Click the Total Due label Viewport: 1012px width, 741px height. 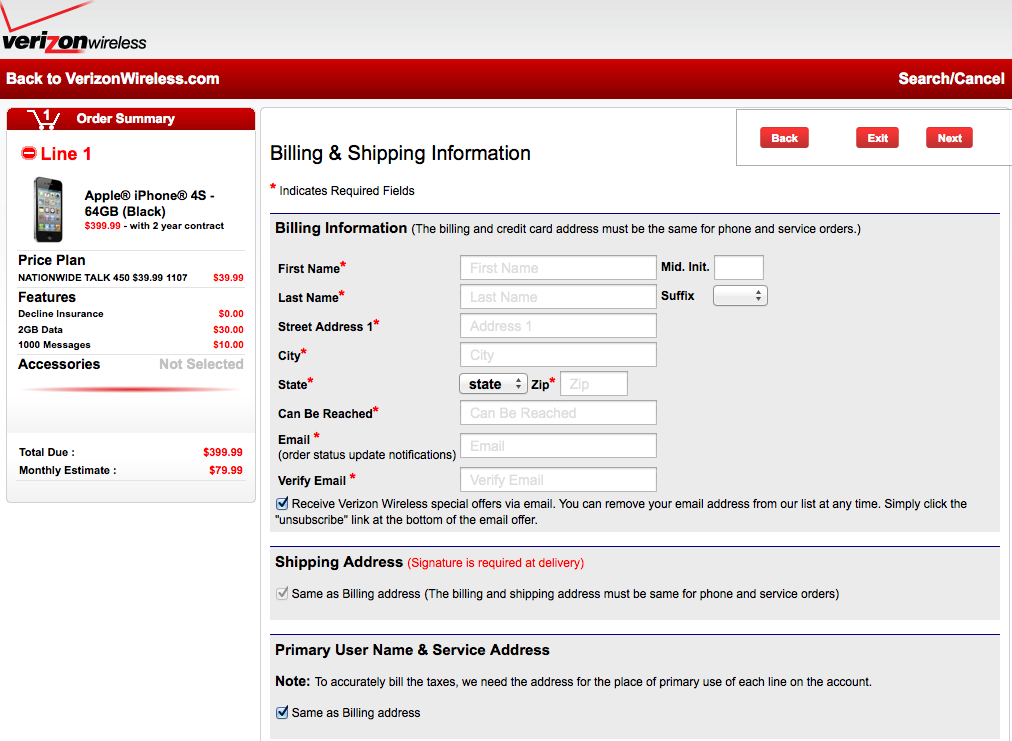click(46, 452)
